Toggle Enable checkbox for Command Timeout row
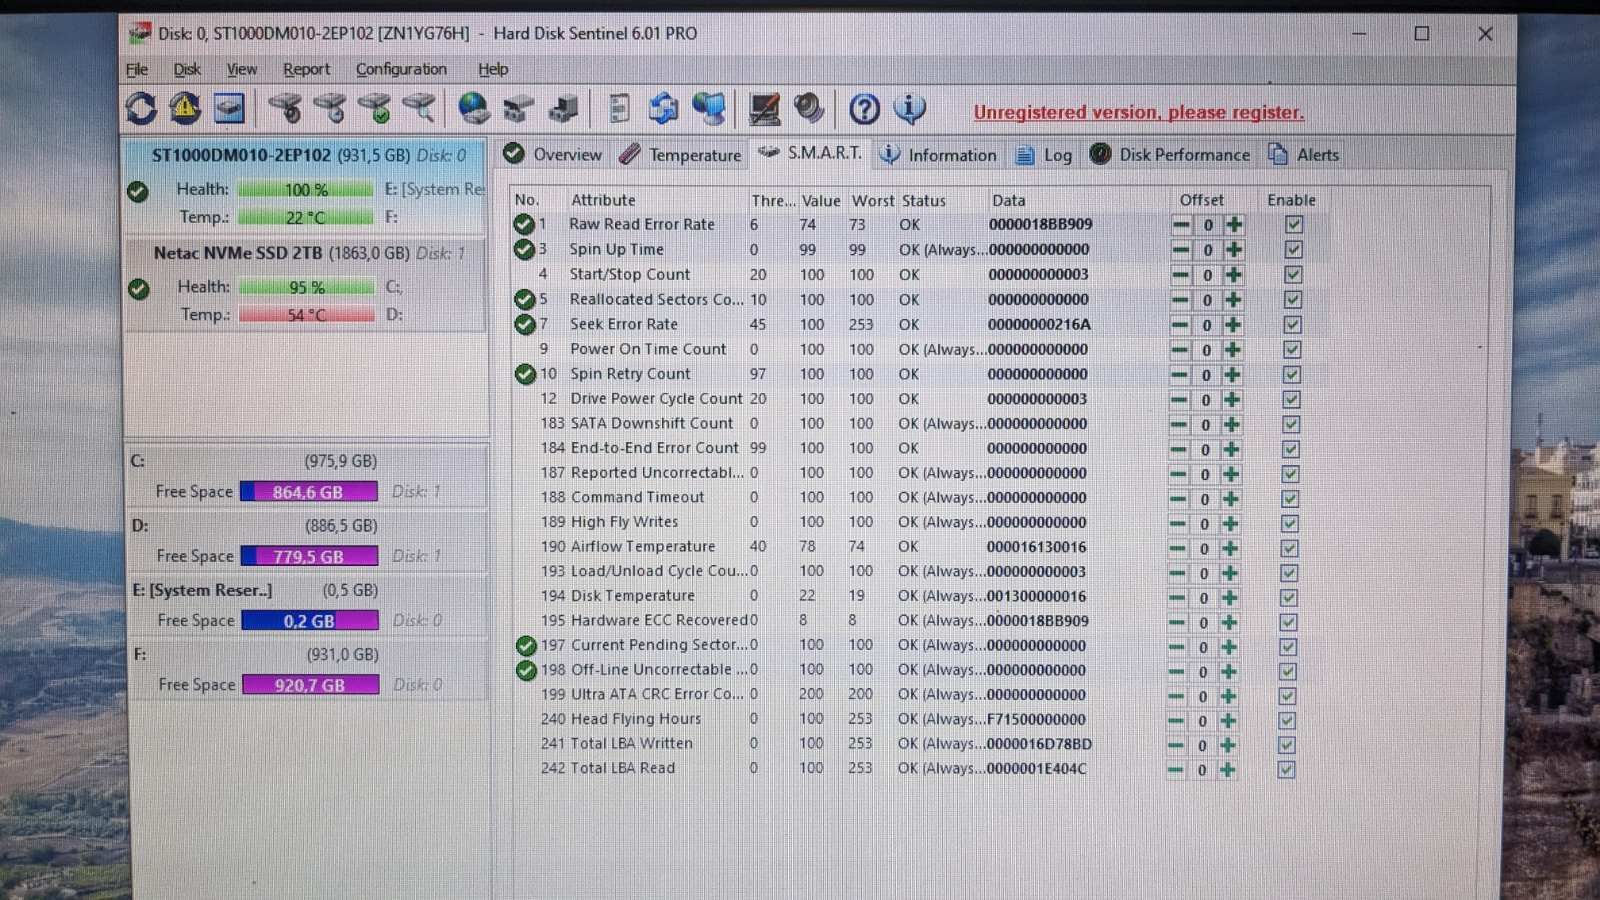The image size is (1600, 900). (1291, 499)
